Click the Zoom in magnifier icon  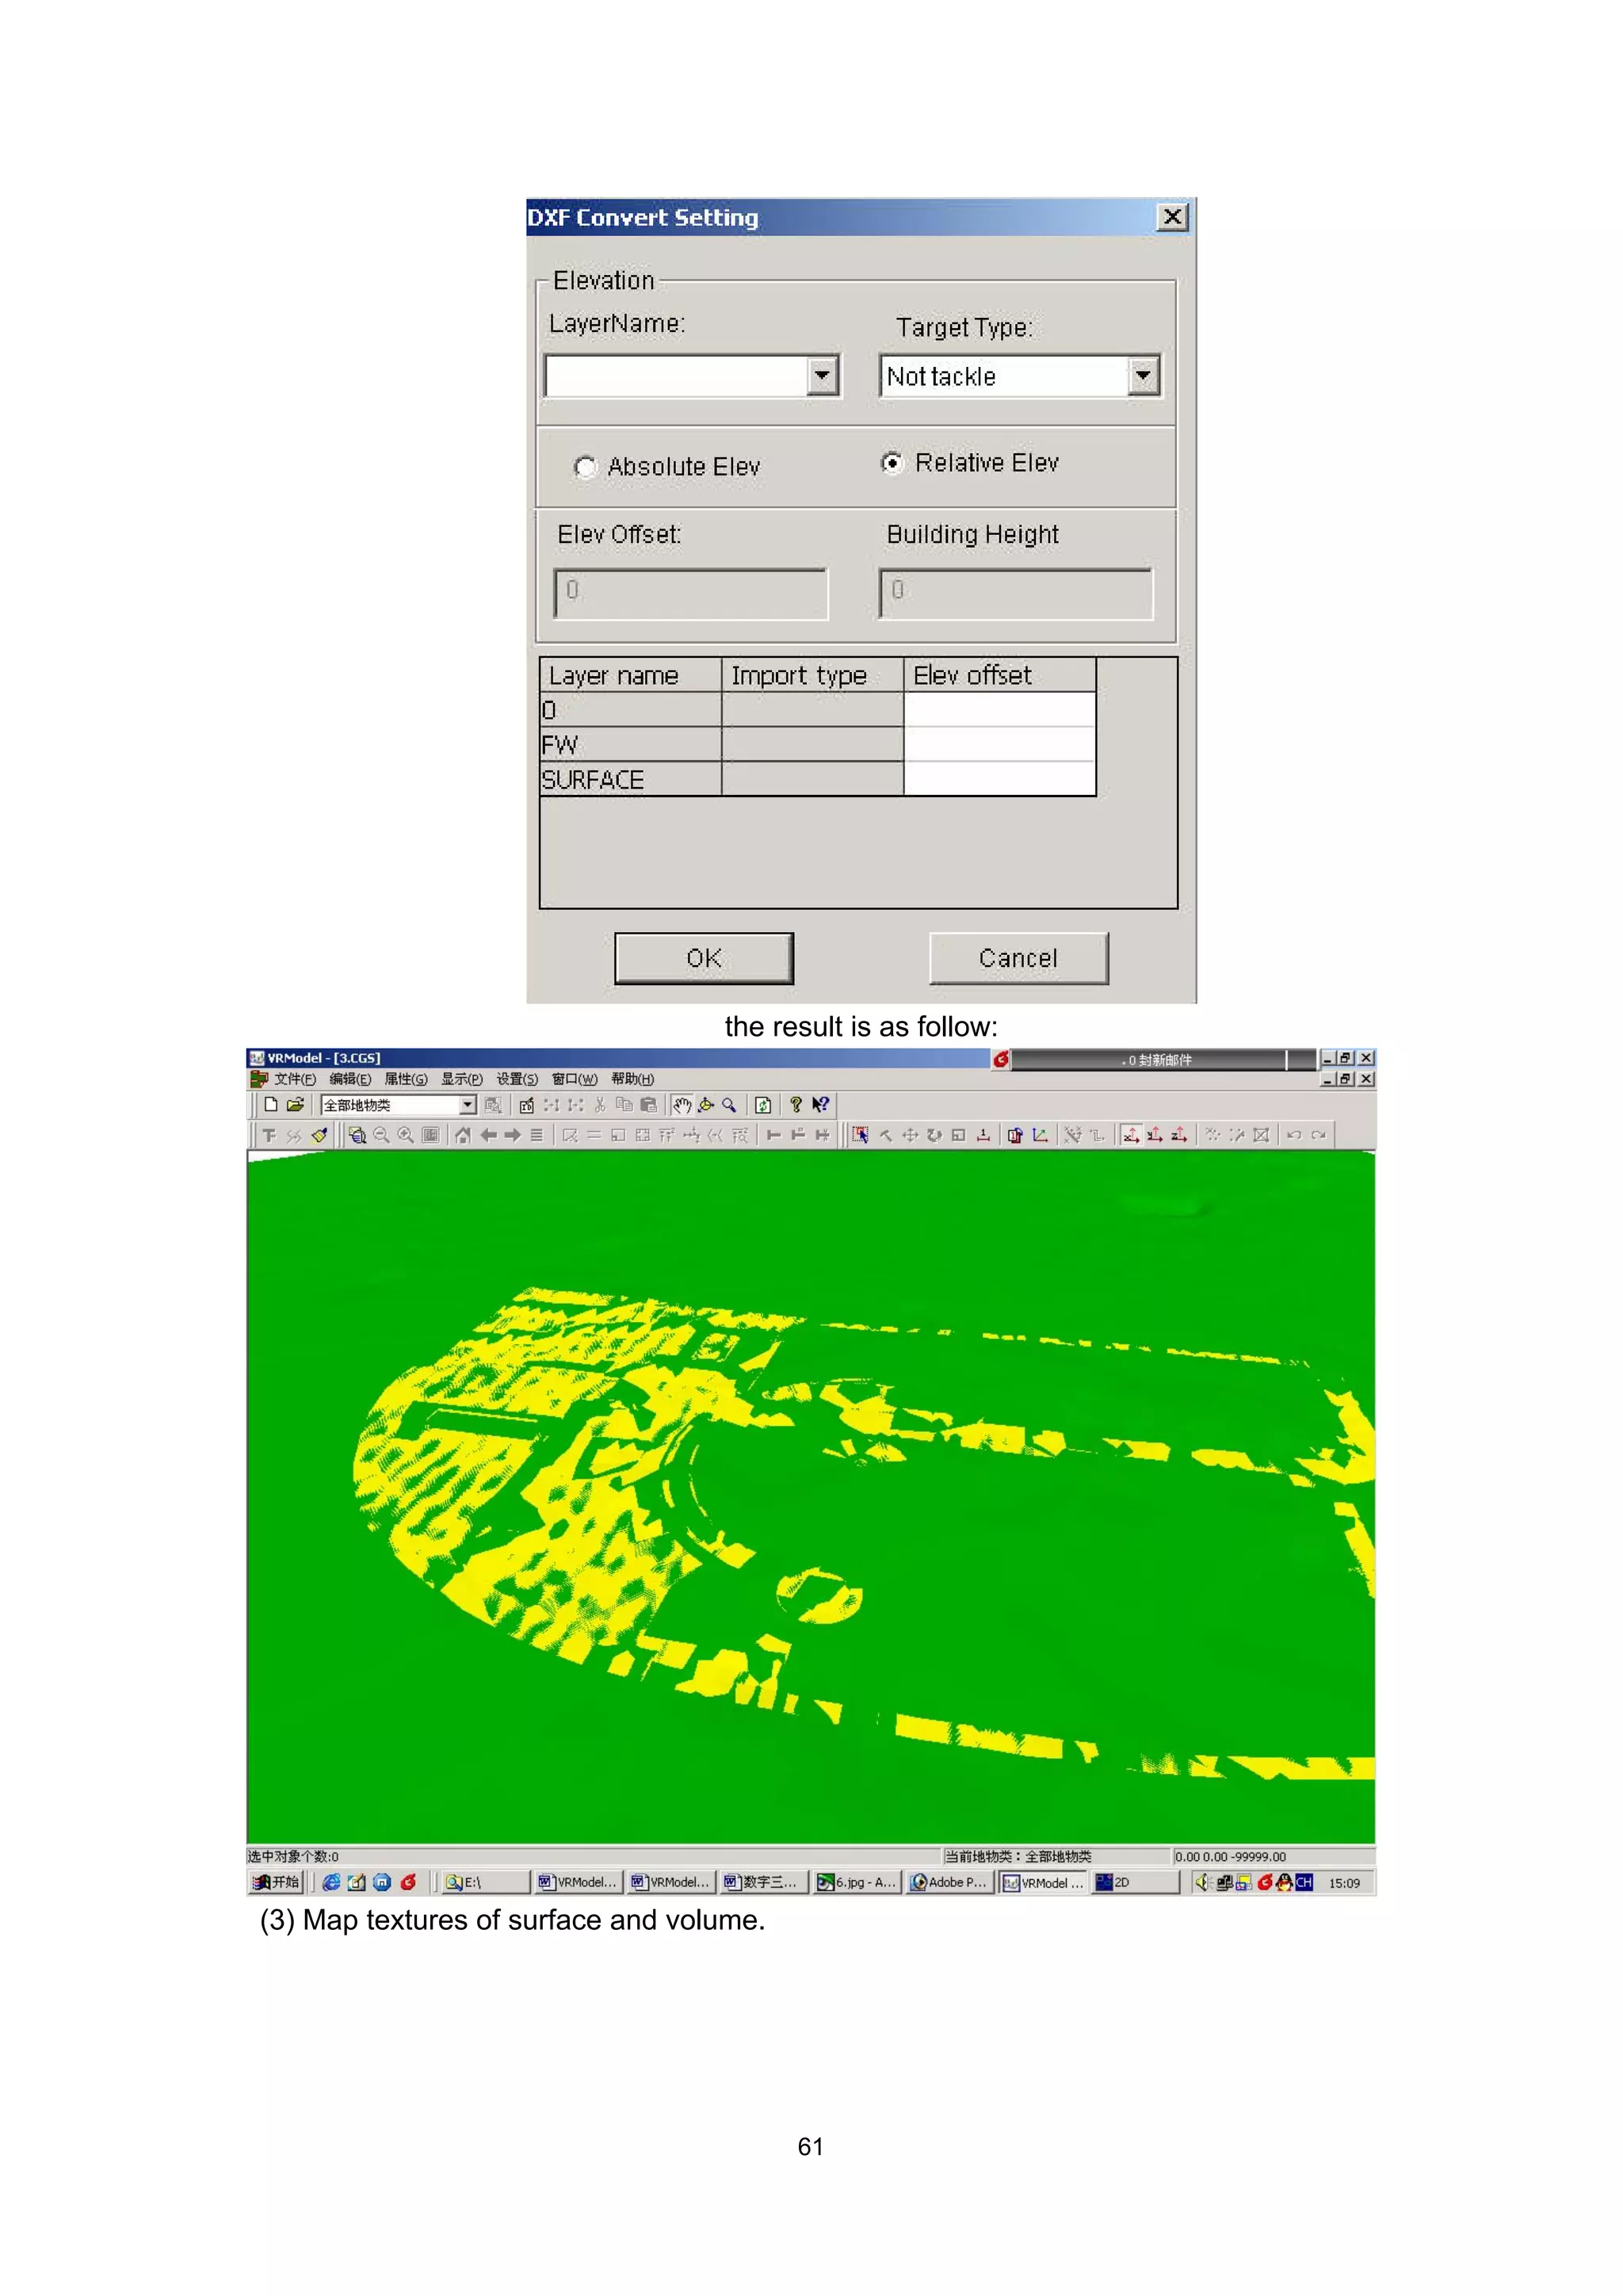[405, 1135]
